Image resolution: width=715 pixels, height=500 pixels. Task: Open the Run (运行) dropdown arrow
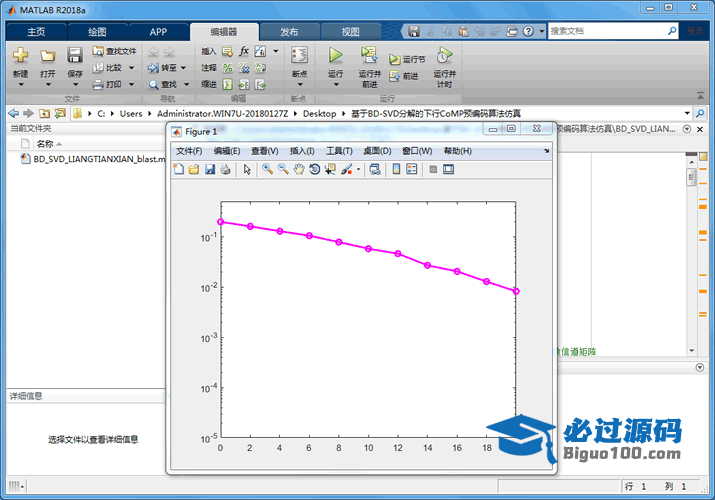[x=336, y=84]
